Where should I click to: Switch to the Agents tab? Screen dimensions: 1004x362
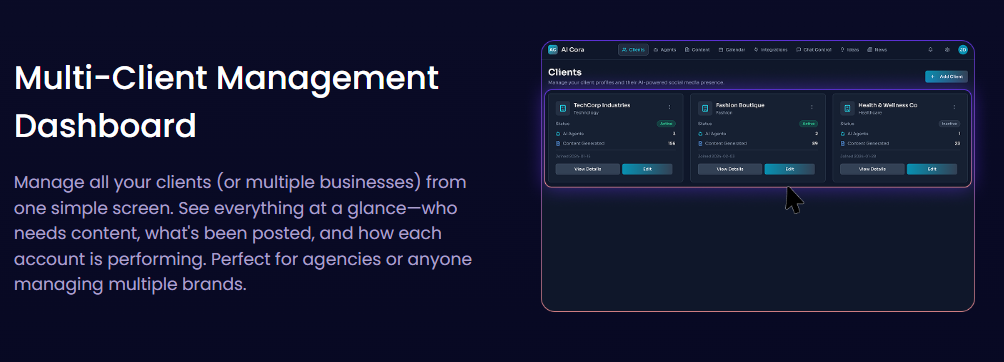665,49
